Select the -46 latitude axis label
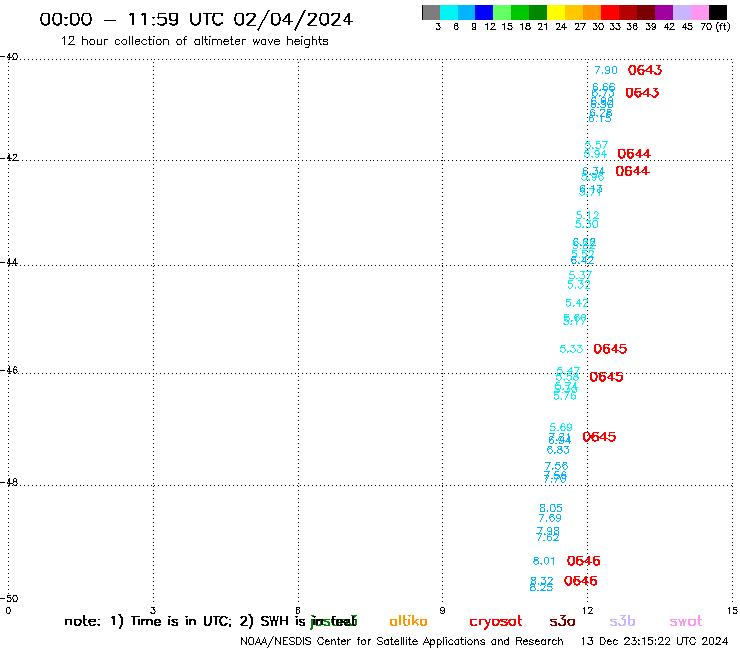The height and width of the screenshot is (650, 740). pos(9,370)
